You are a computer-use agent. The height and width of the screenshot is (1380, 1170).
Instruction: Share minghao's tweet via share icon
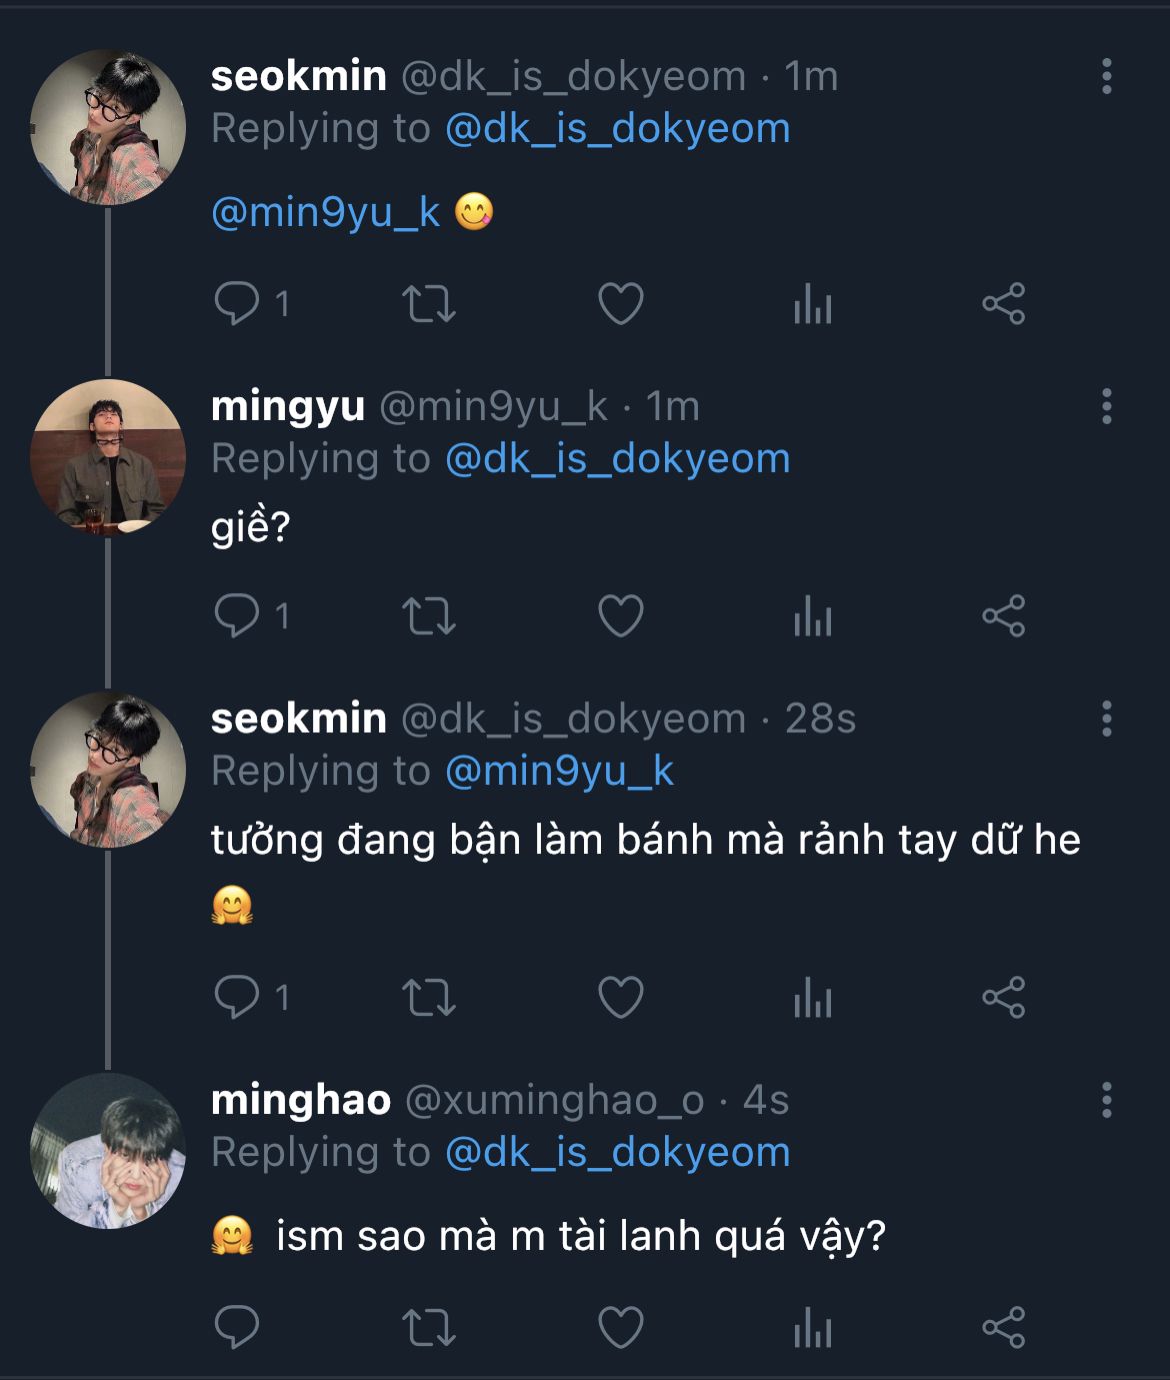click(x=1003, y=1327)
